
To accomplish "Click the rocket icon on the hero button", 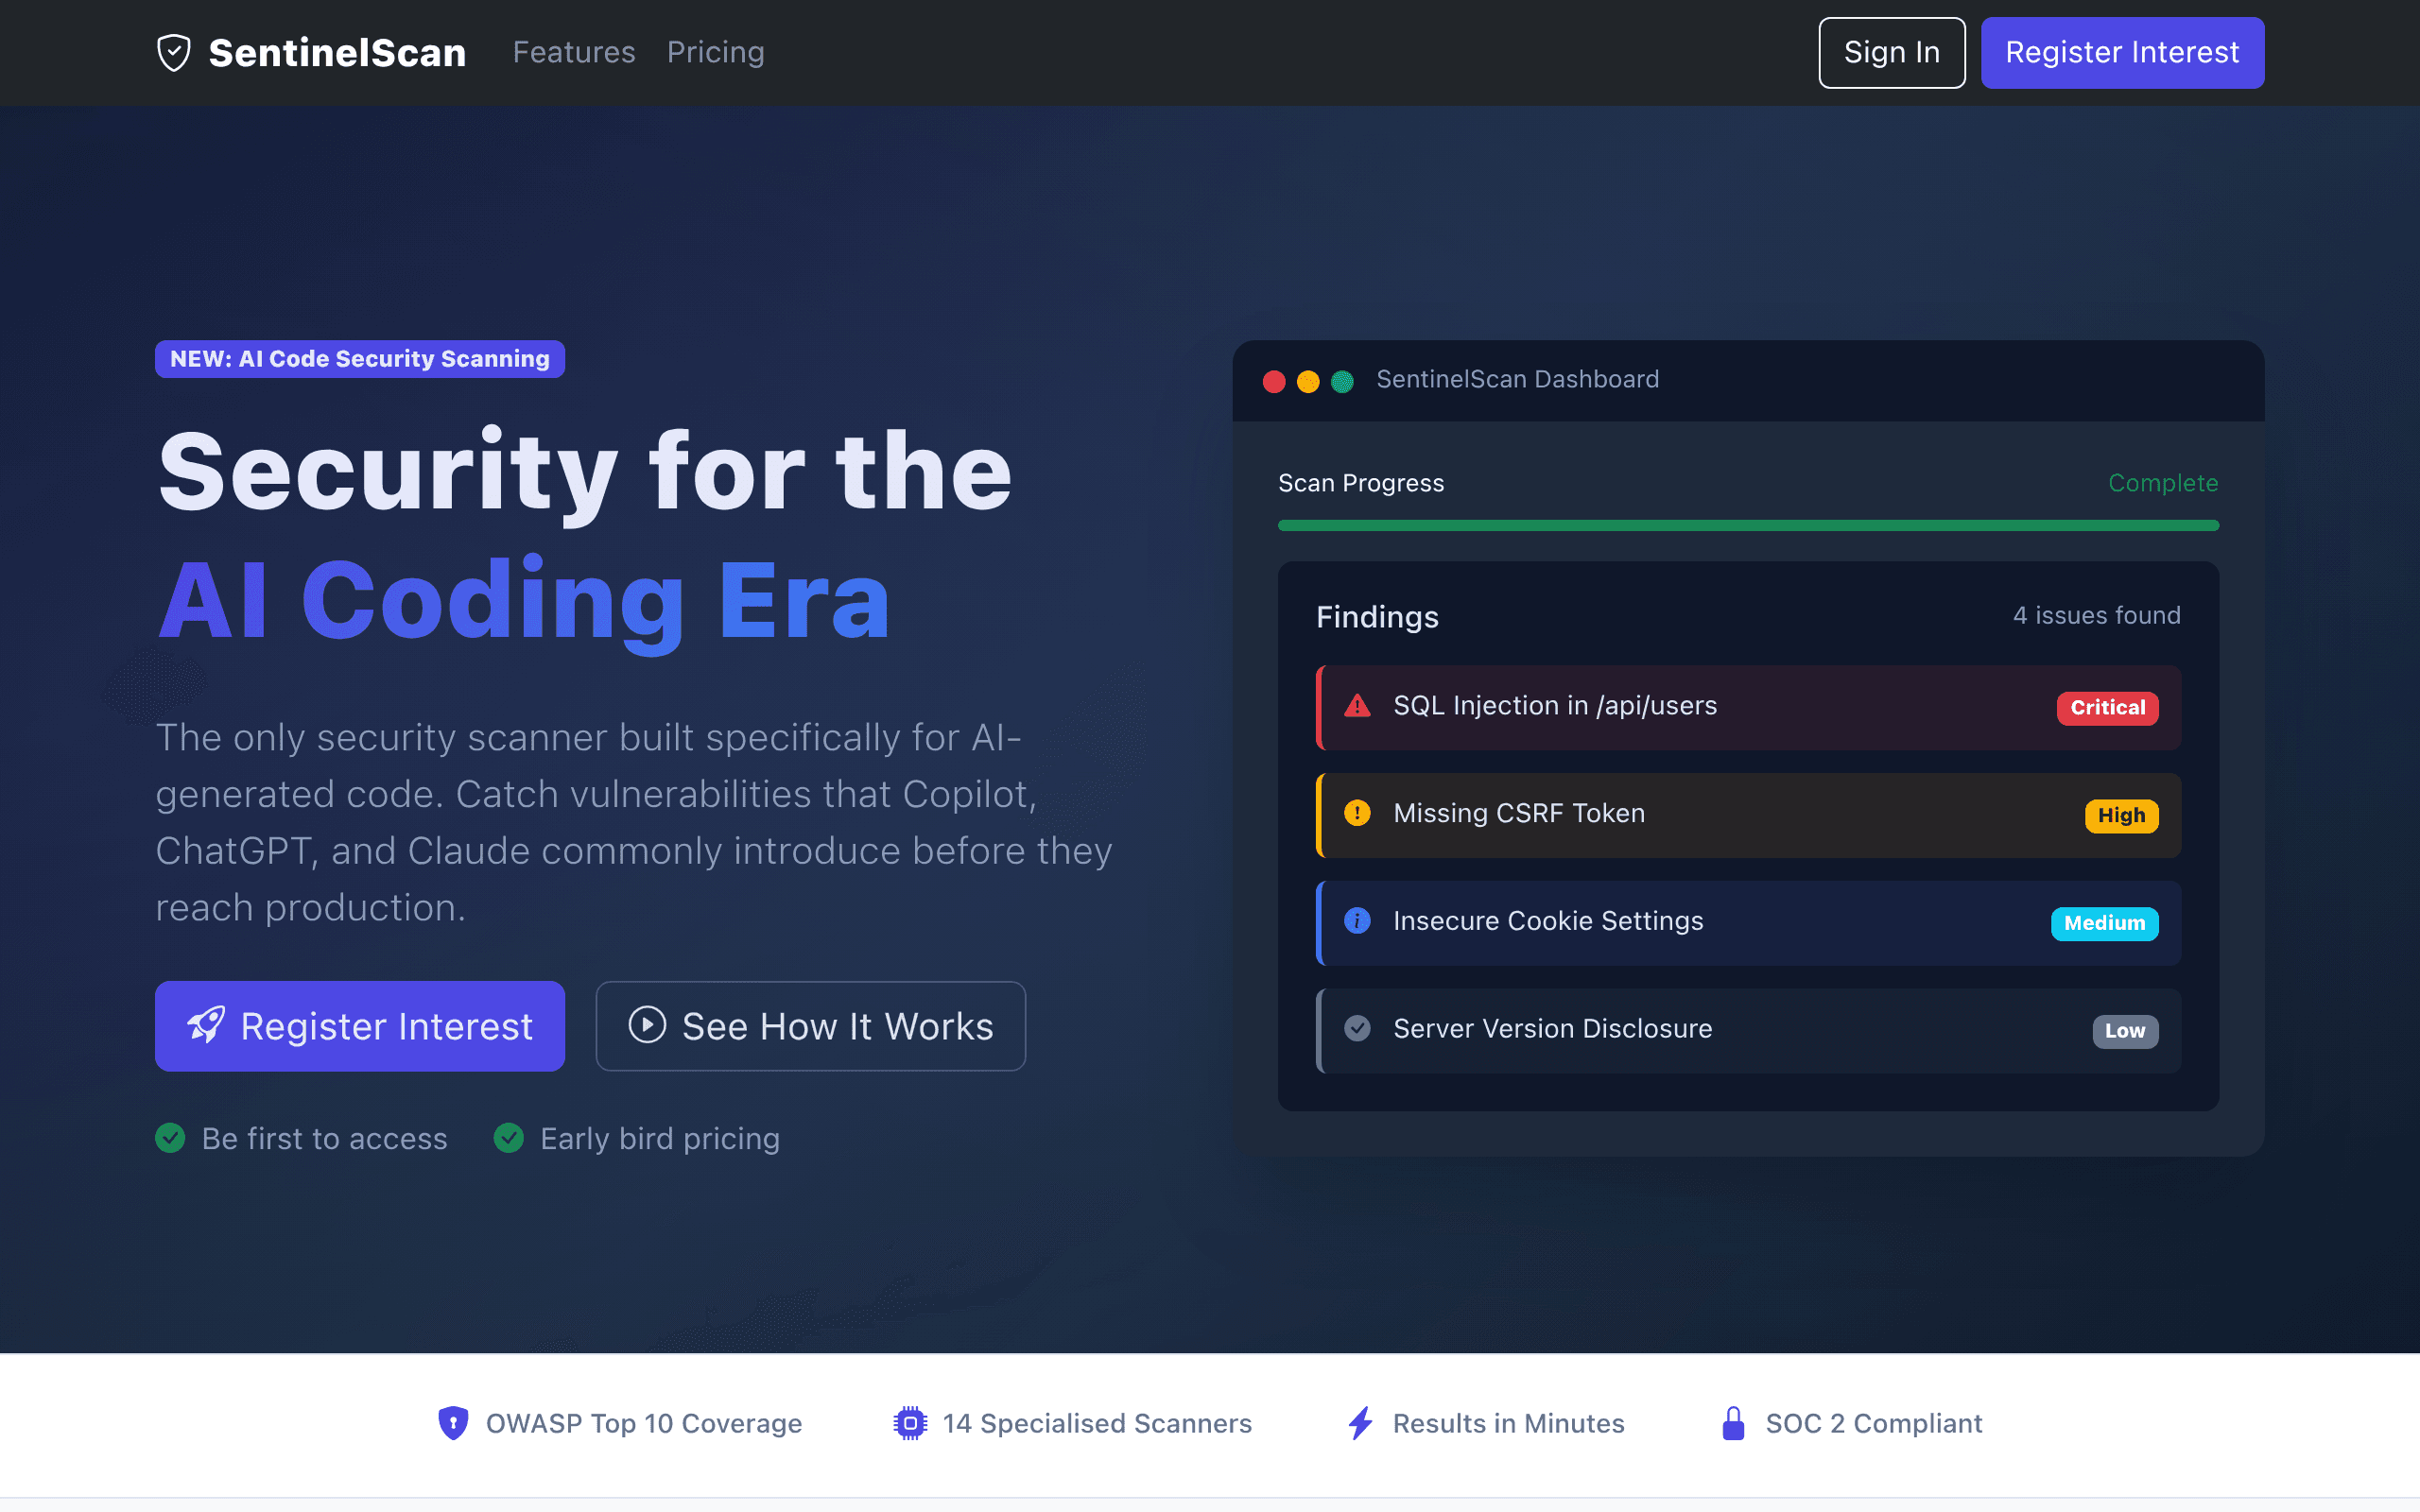I will pyautogui.click(x=207, y=1025).
